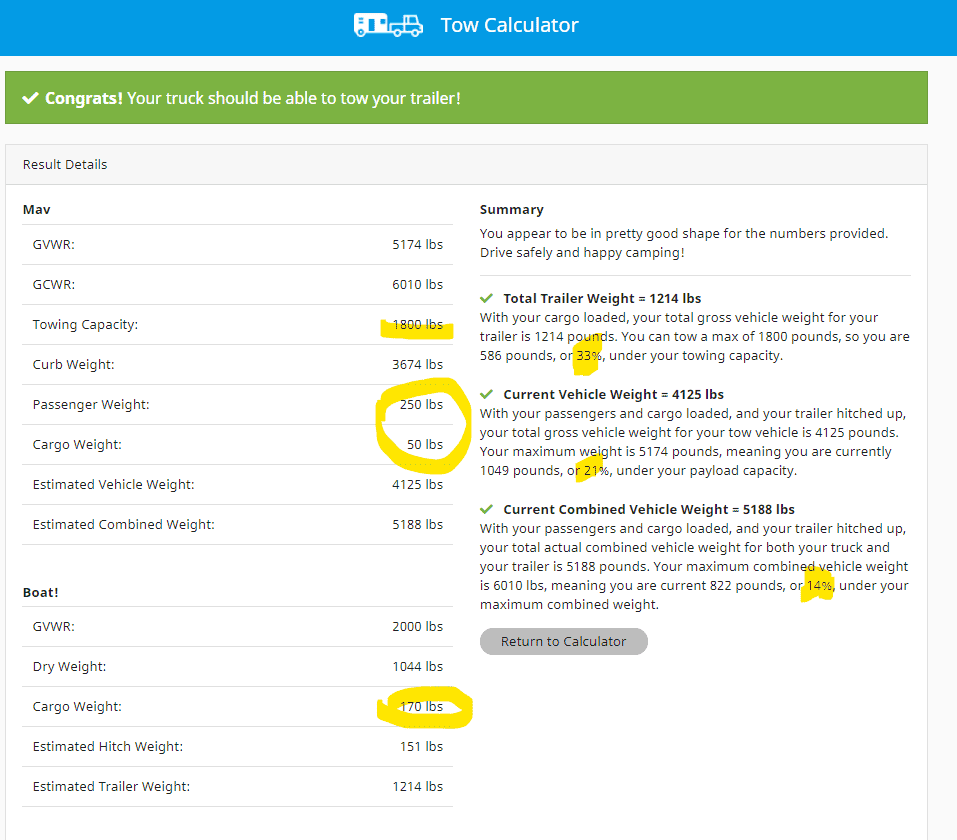This screenshot has width=957, height=840.
Task: Select the Estimated Trailer Weight value 1214 lbs
Action: 417,786
